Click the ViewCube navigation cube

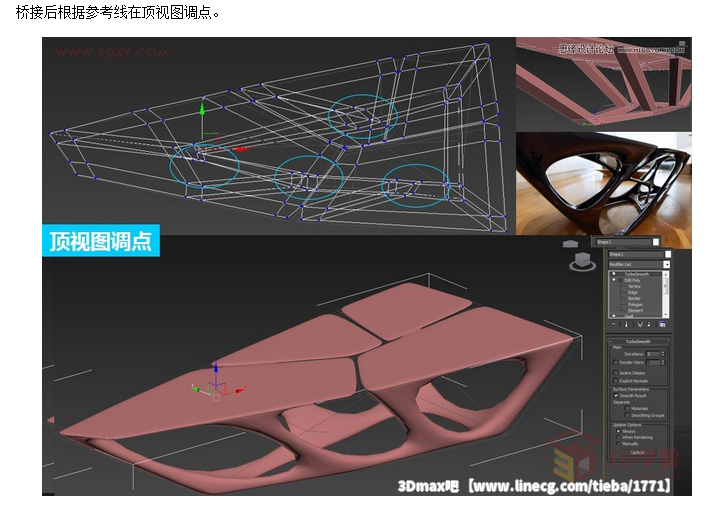pos(577,260)
